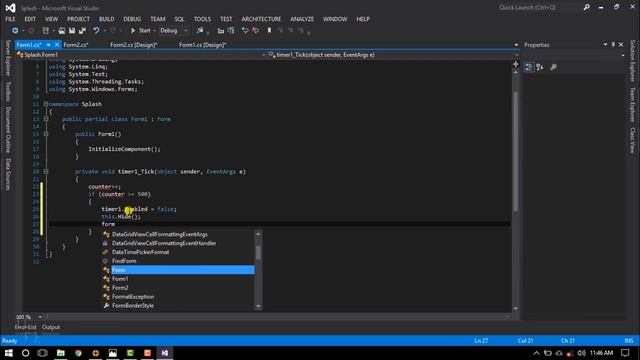
Task: Select FormatException in IntelliSense list
Action: click(178, 297)
